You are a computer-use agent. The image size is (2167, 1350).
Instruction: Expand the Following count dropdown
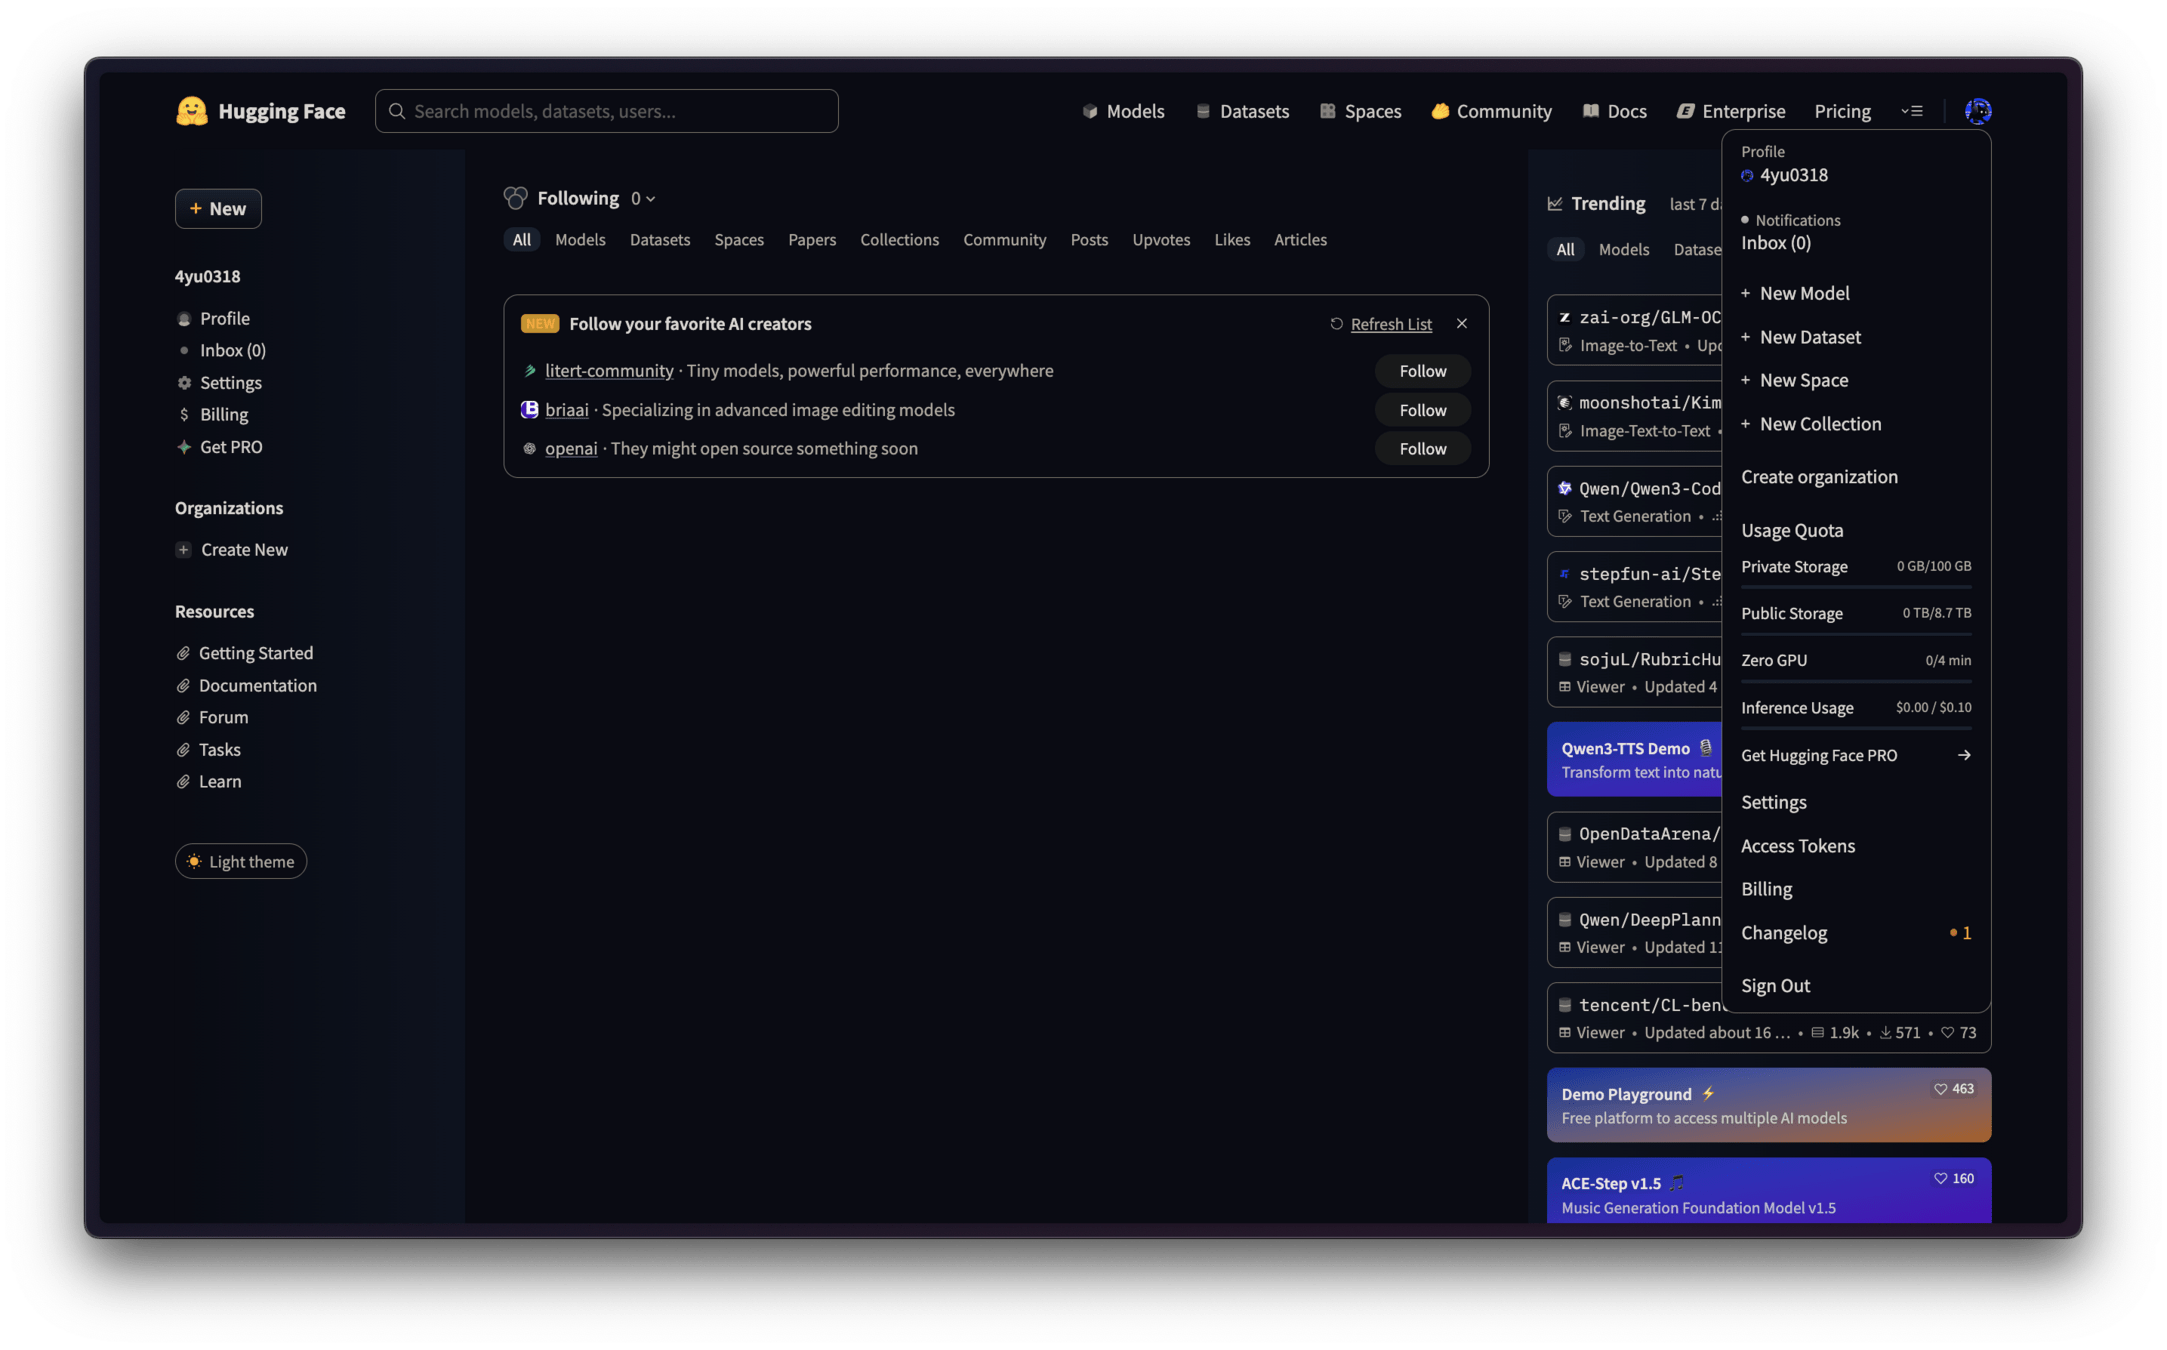pyautogui.click(x=643, y=199)
